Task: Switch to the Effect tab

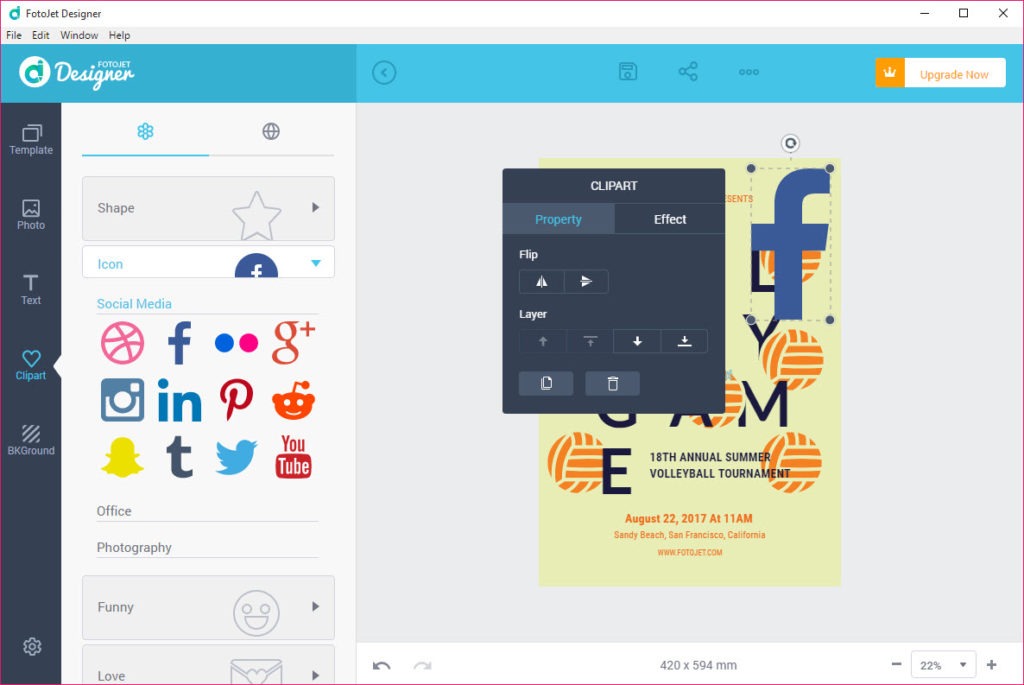Action: click(670, 219)
